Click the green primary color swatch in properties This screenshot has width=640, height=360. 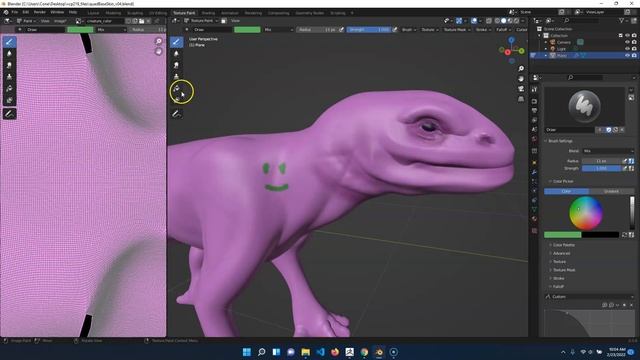coord(562,235)
